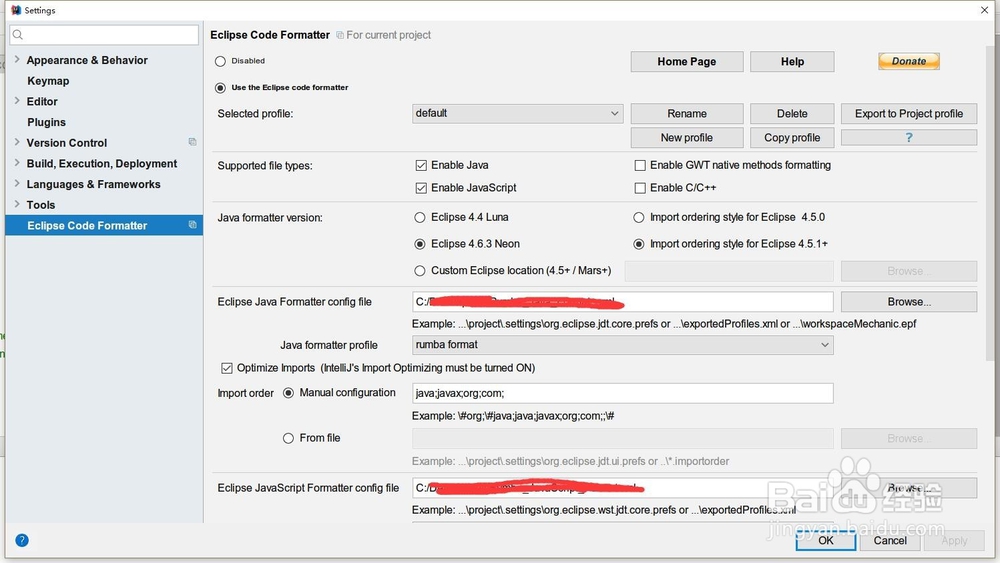
Task: Click the blue help question mark icon
Action: [22, 540]
